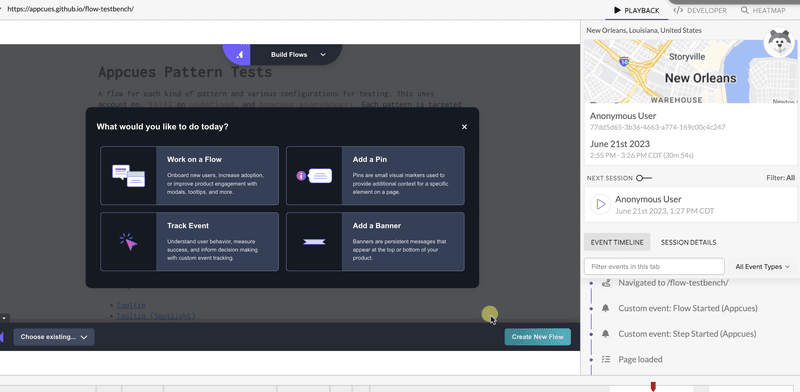The height and width of the screenshot is (392, 800).
Task: Click the navigation icon beside Navigated event
Action: (x=606, y=283)
